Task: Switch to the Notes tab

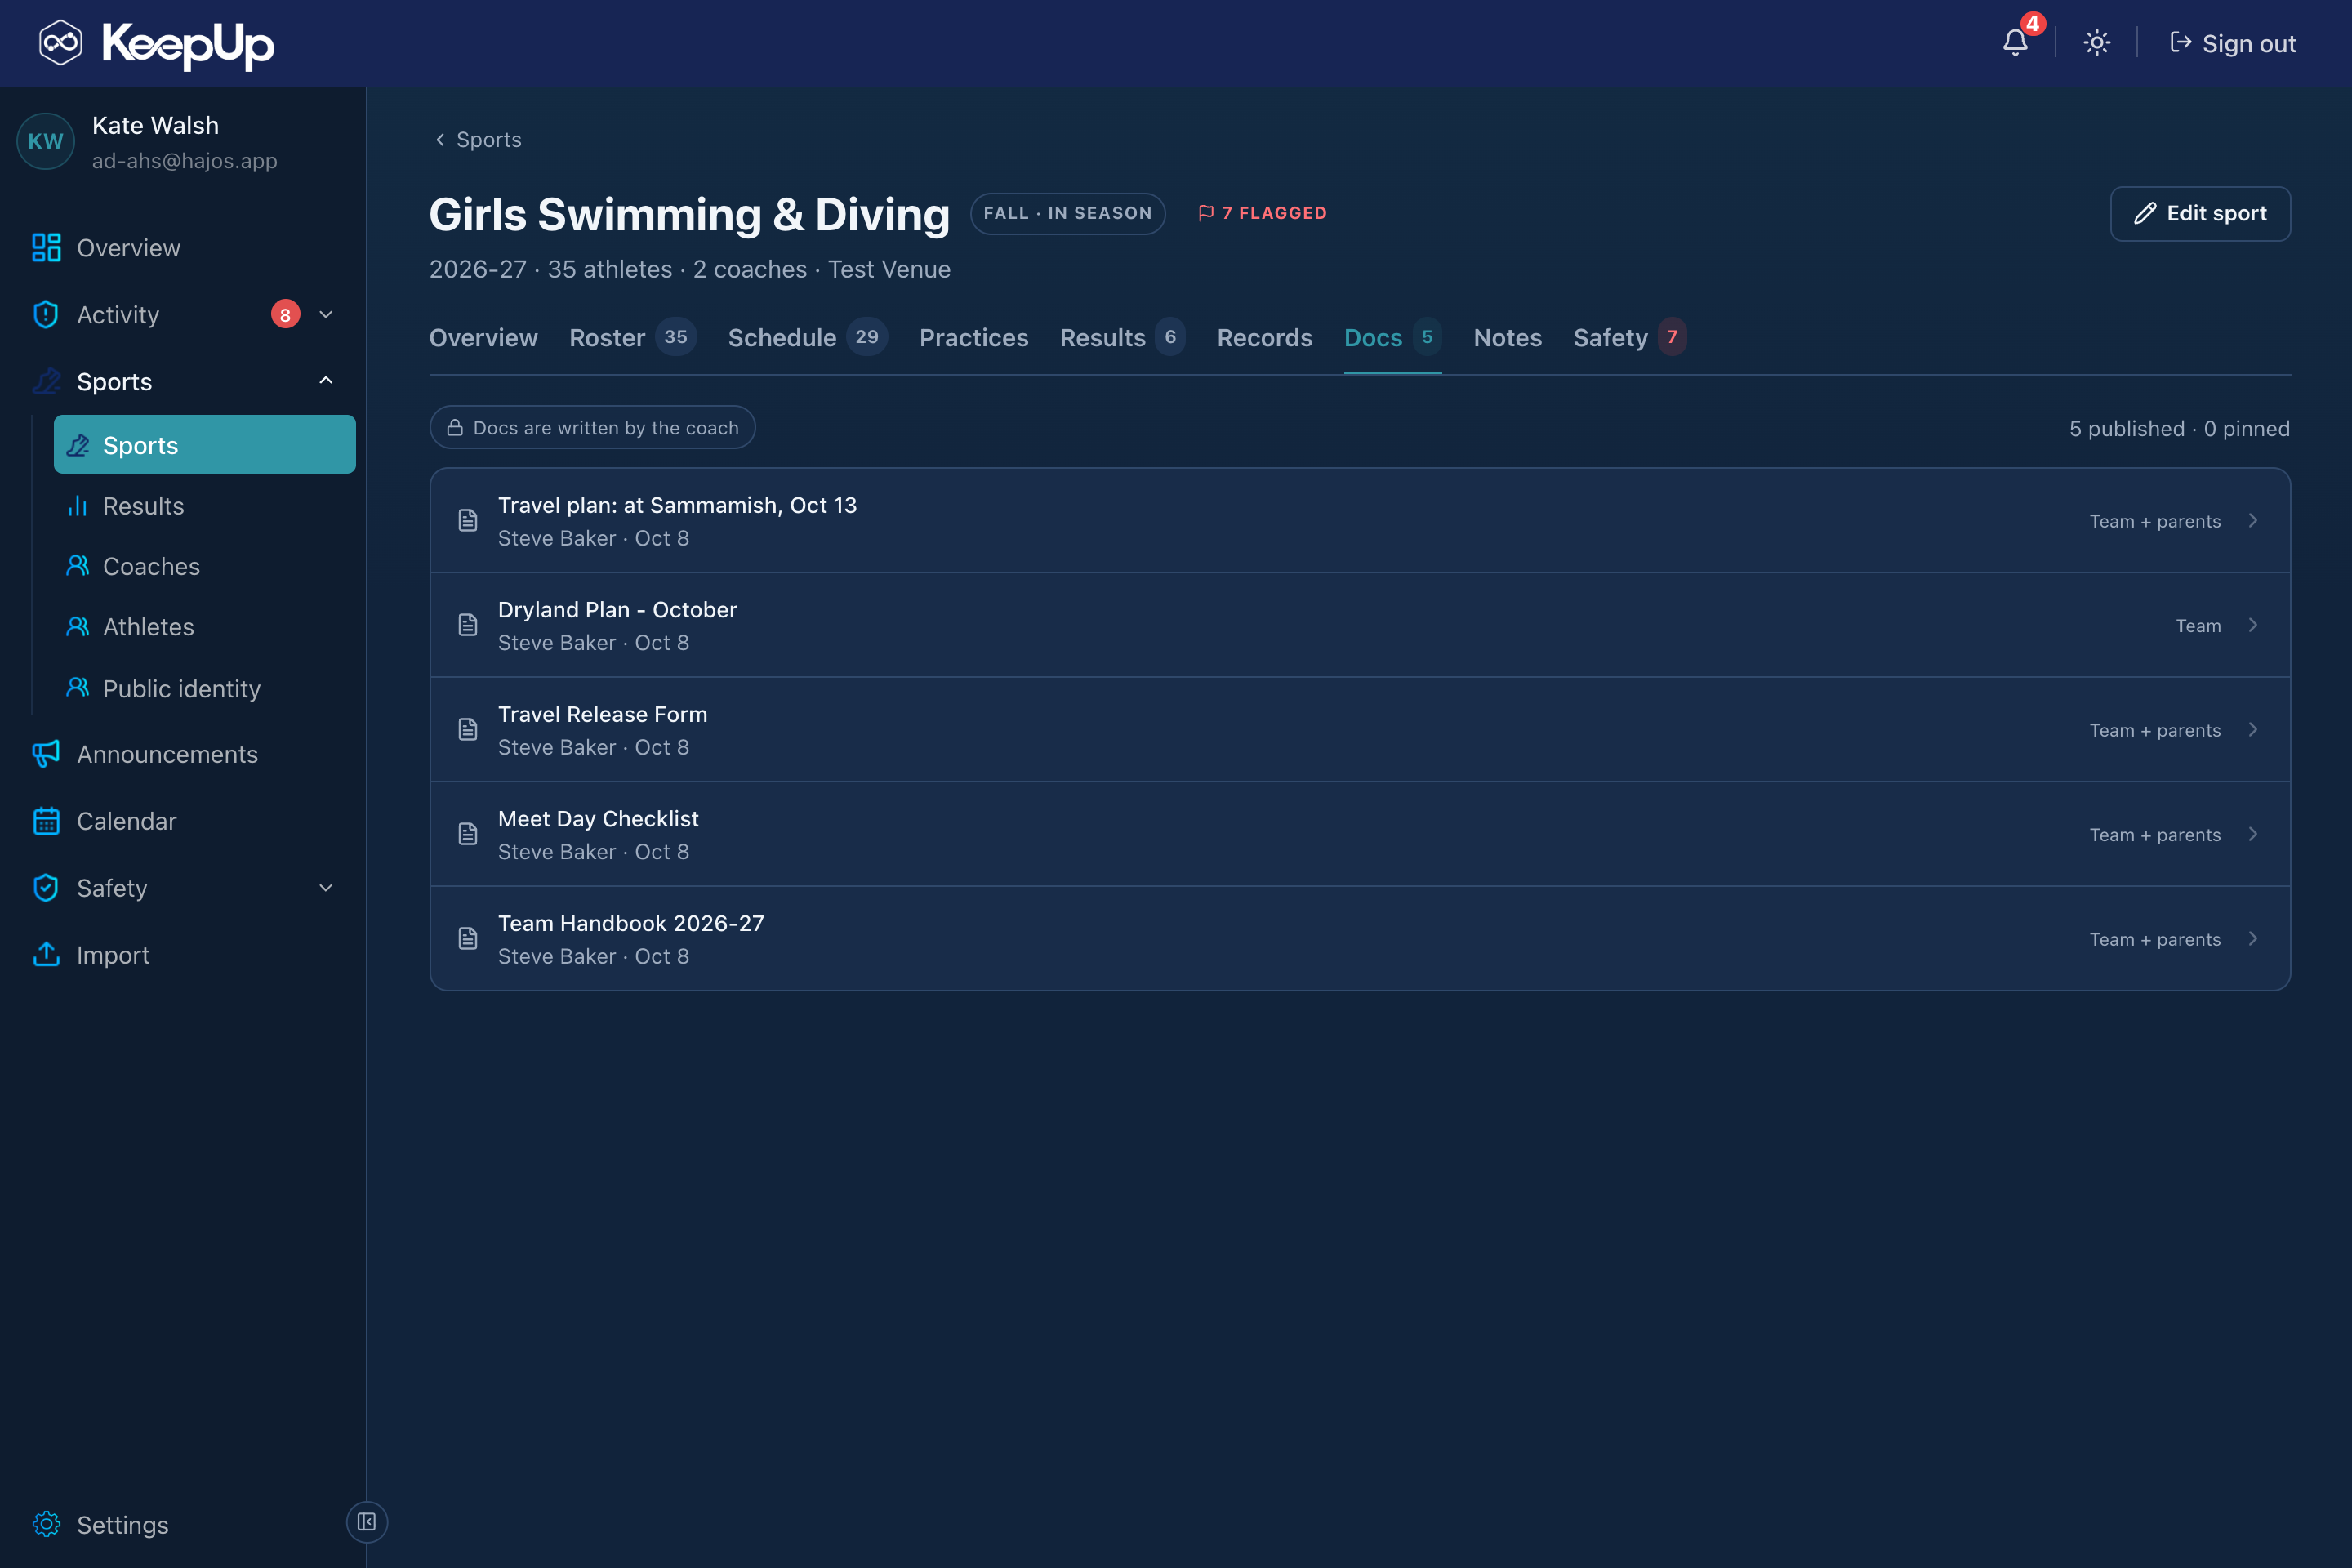Action: pos(1507,337)
